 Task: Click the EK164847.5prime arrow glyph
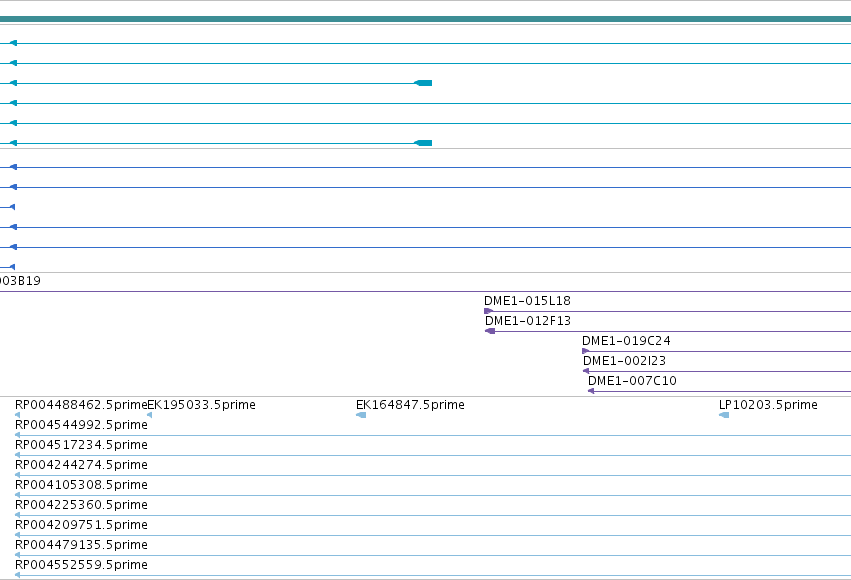pyautogui.click(x=361, y=415)
